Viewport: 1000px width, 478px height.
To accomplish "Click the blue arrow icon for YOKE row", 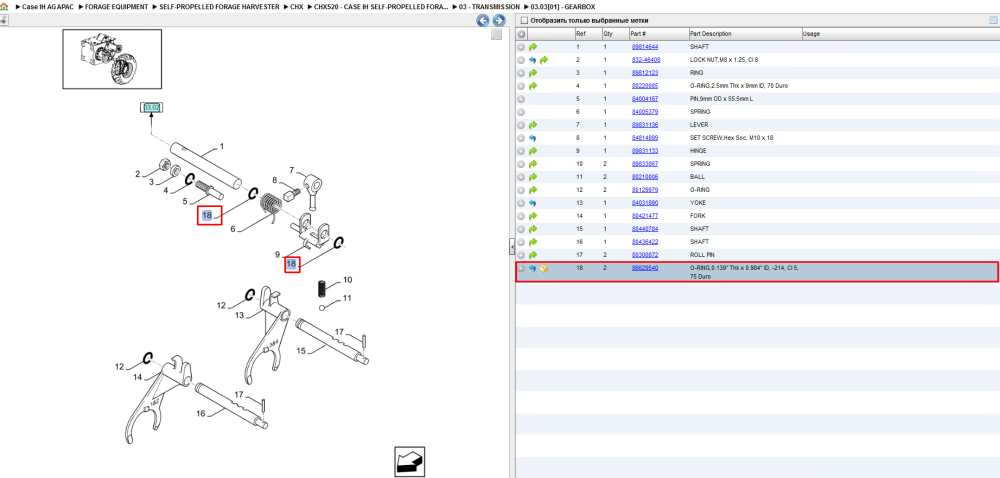I will (533, 203).
